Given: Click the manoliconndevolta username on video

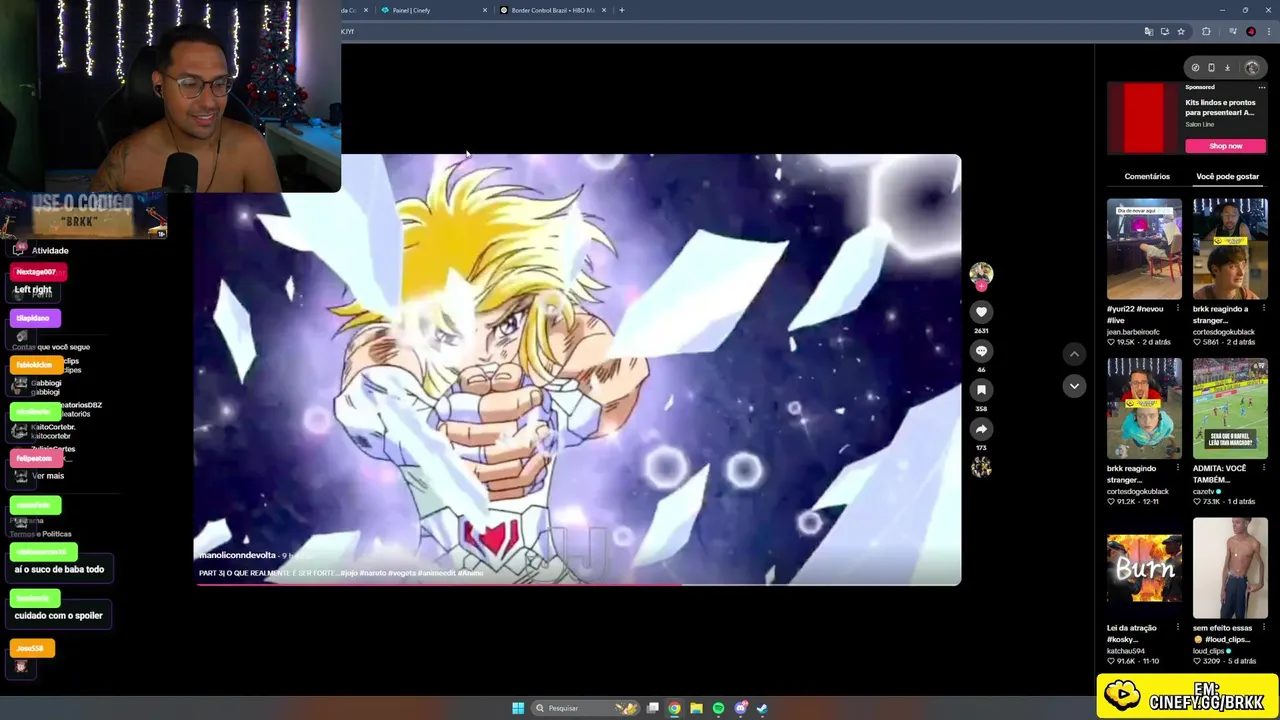Looking at the screenshot, I should (237, 555).
